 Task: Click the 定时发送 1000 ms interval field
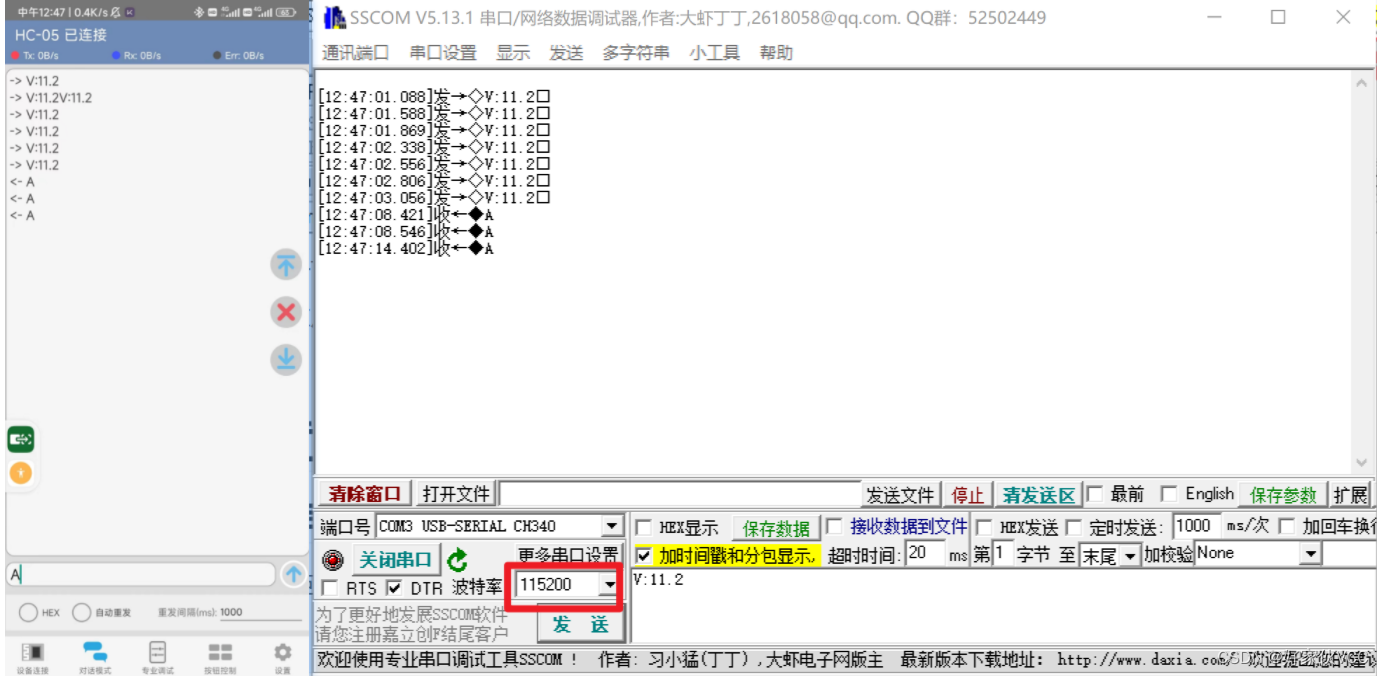pos(1198,526)
